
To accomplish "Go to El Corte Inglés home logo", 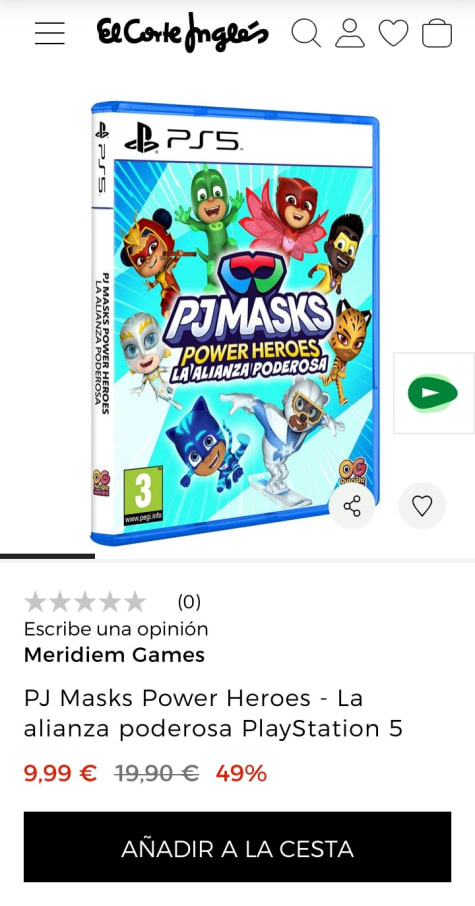I will (x=183, y=32).
